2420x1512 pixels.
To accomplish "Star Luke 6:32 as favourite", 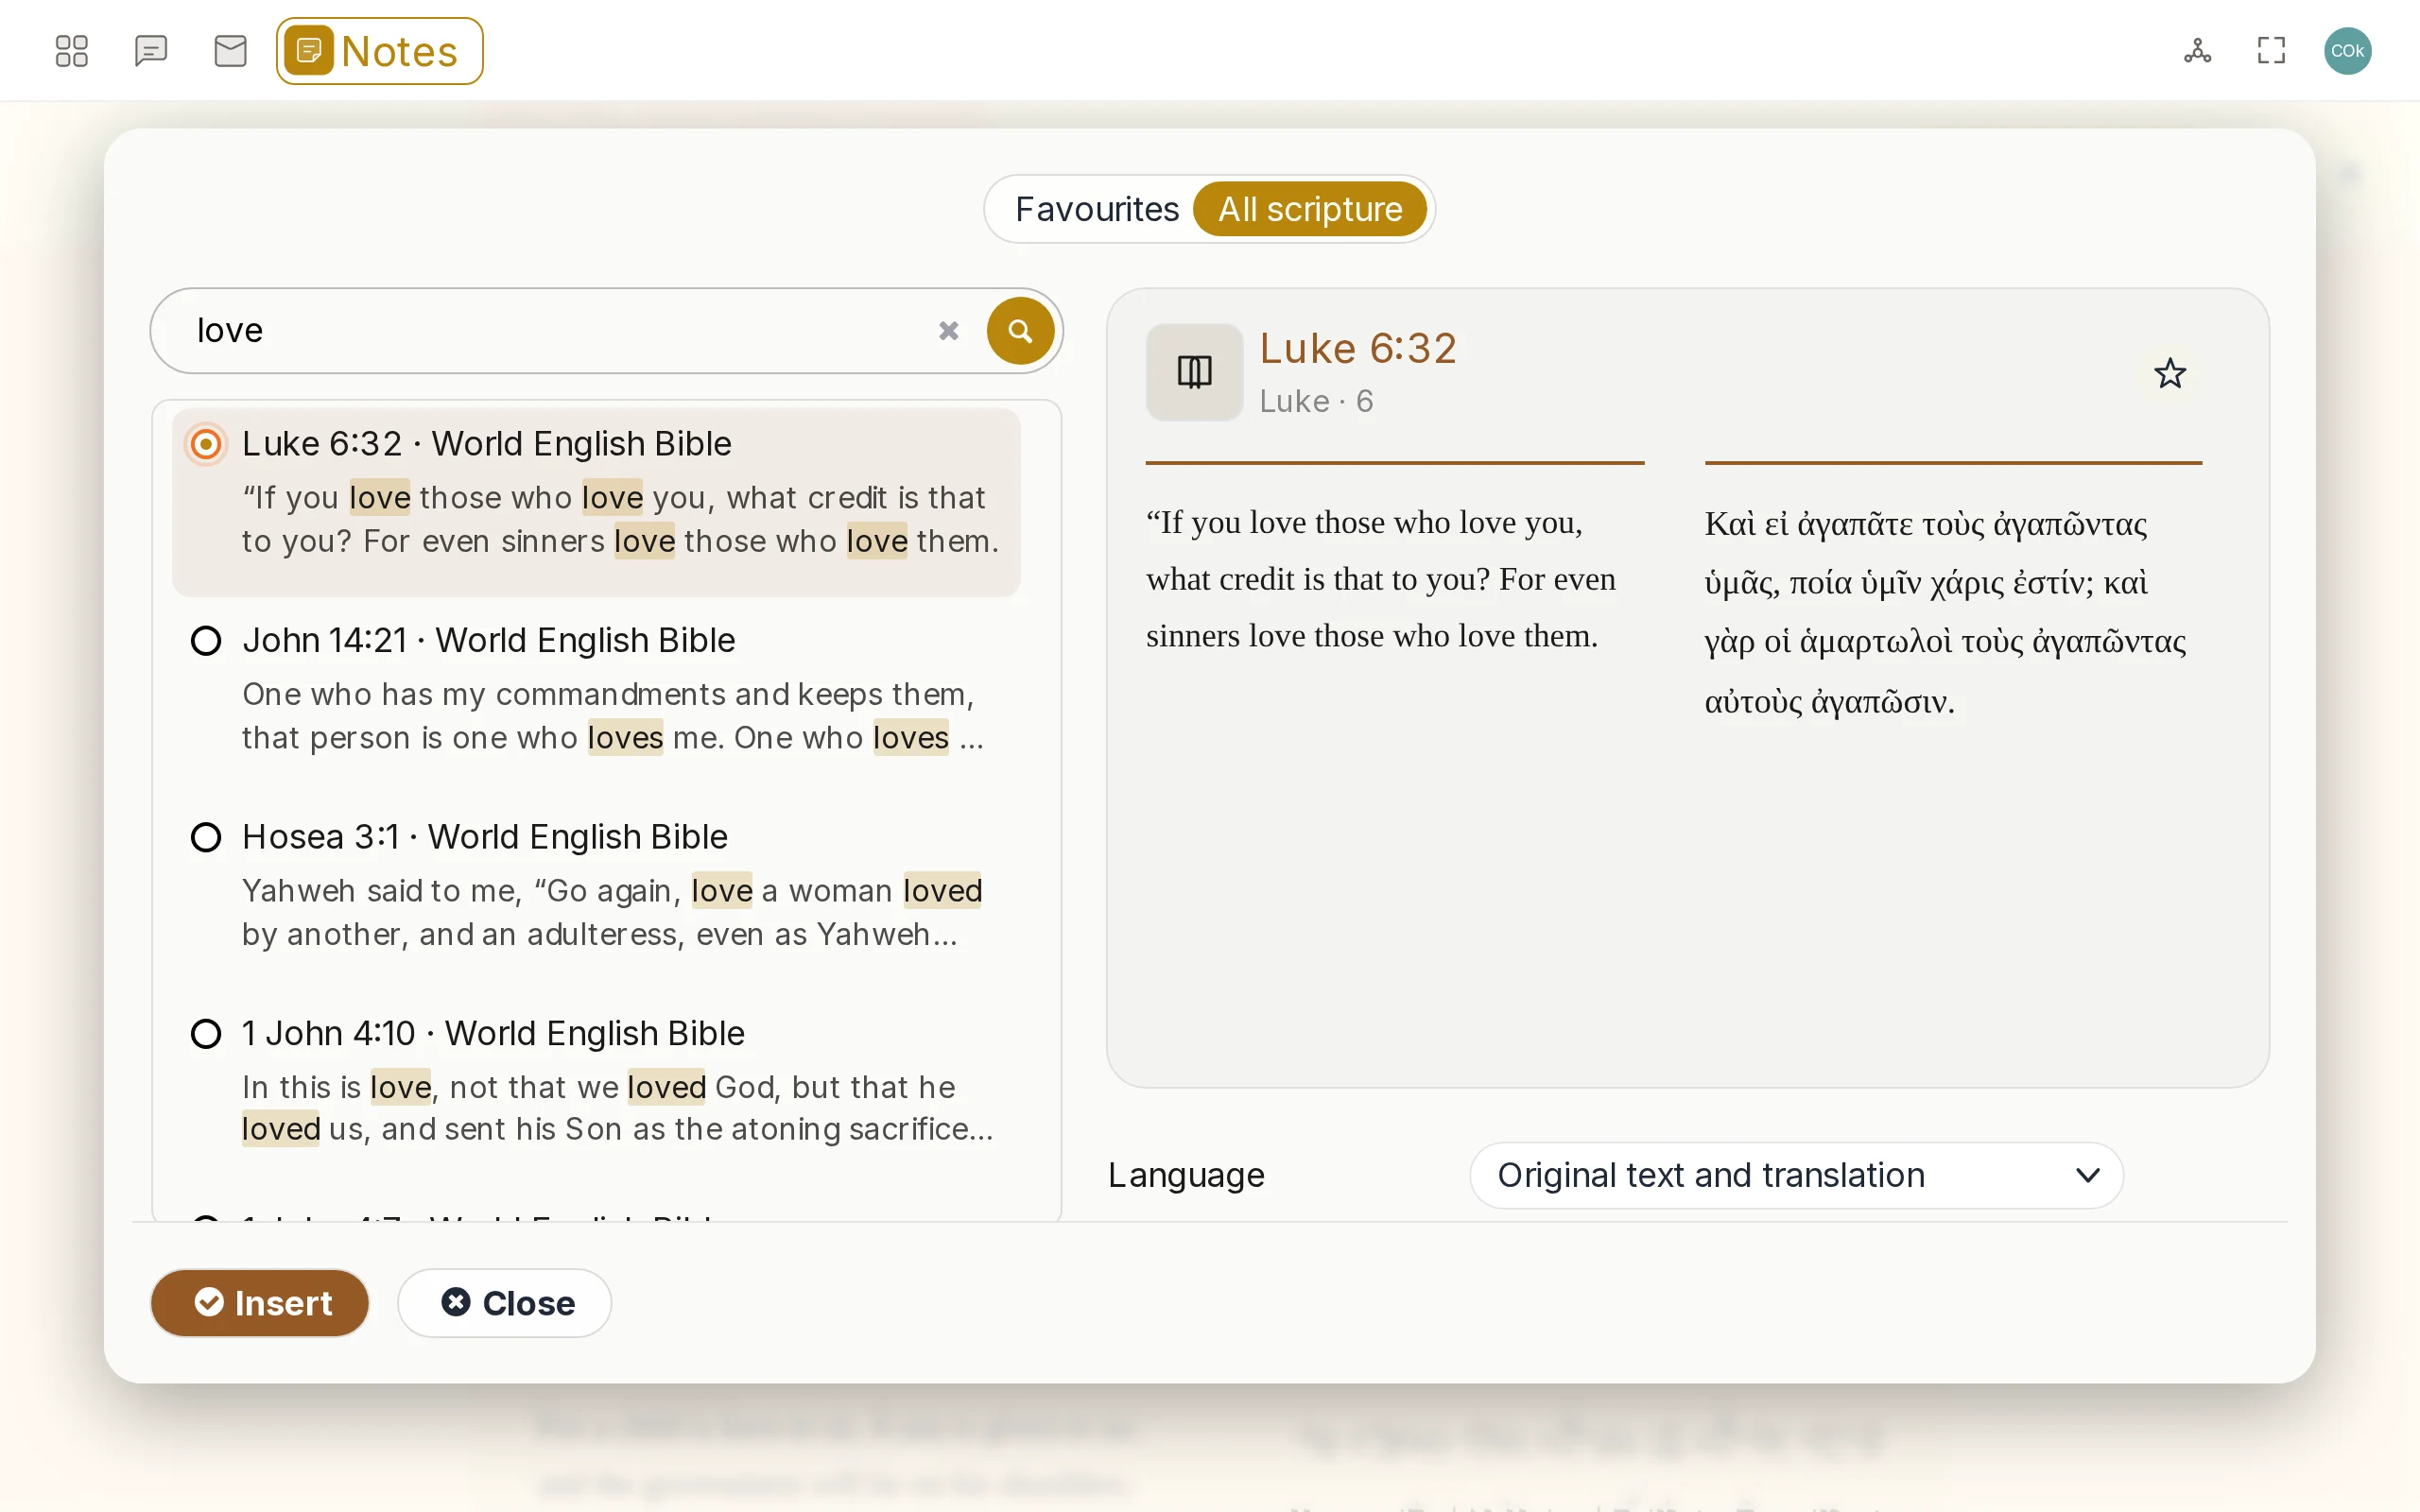I will (x=2170, y=373).
